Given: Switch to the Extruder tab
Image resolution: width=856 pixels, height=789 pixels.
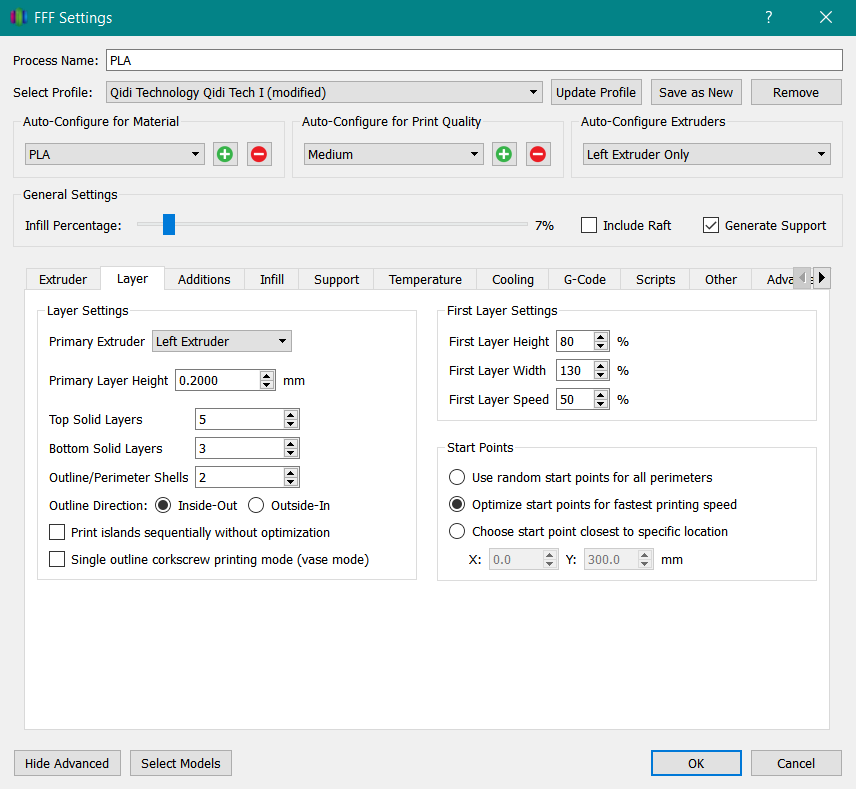Looking at the screenshot, I should (x=63, y=280).
